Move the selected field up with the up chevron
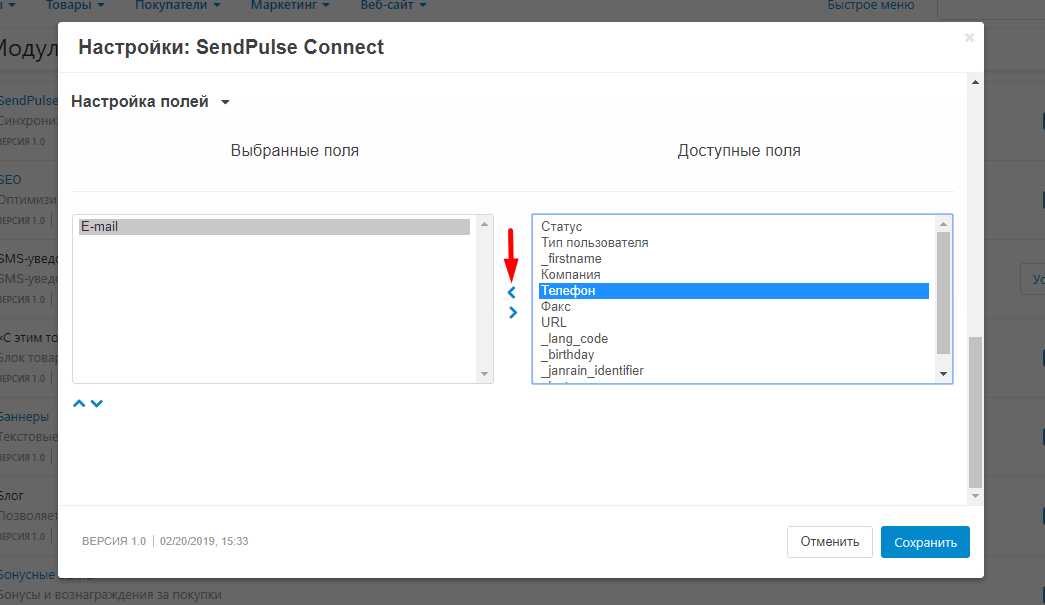This screenshot has width=1045, height=605. [79, 404]
